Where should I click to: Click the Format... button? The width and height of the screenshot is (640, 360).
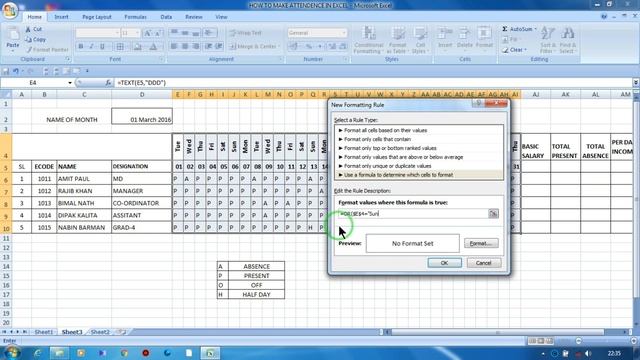pos(481,244)
